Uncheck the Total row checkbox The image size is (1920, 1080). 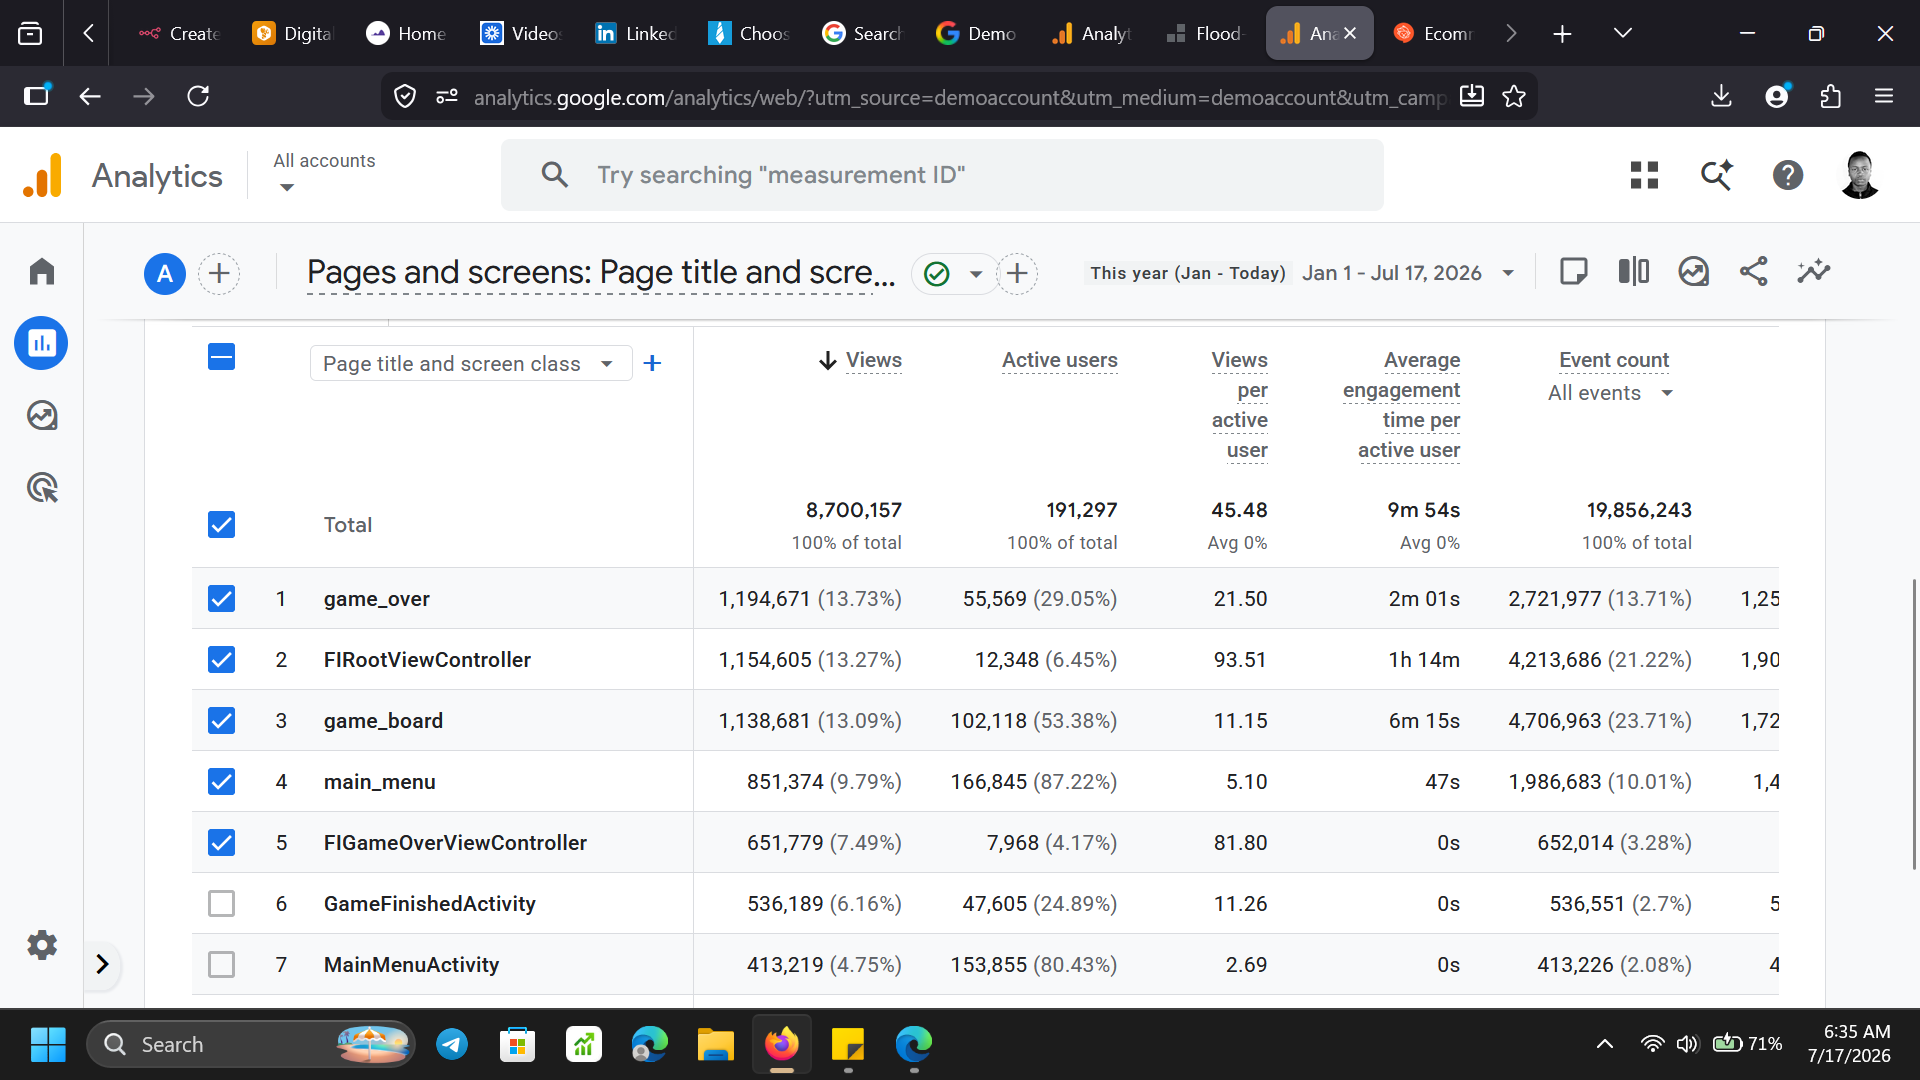coord(221,525)
